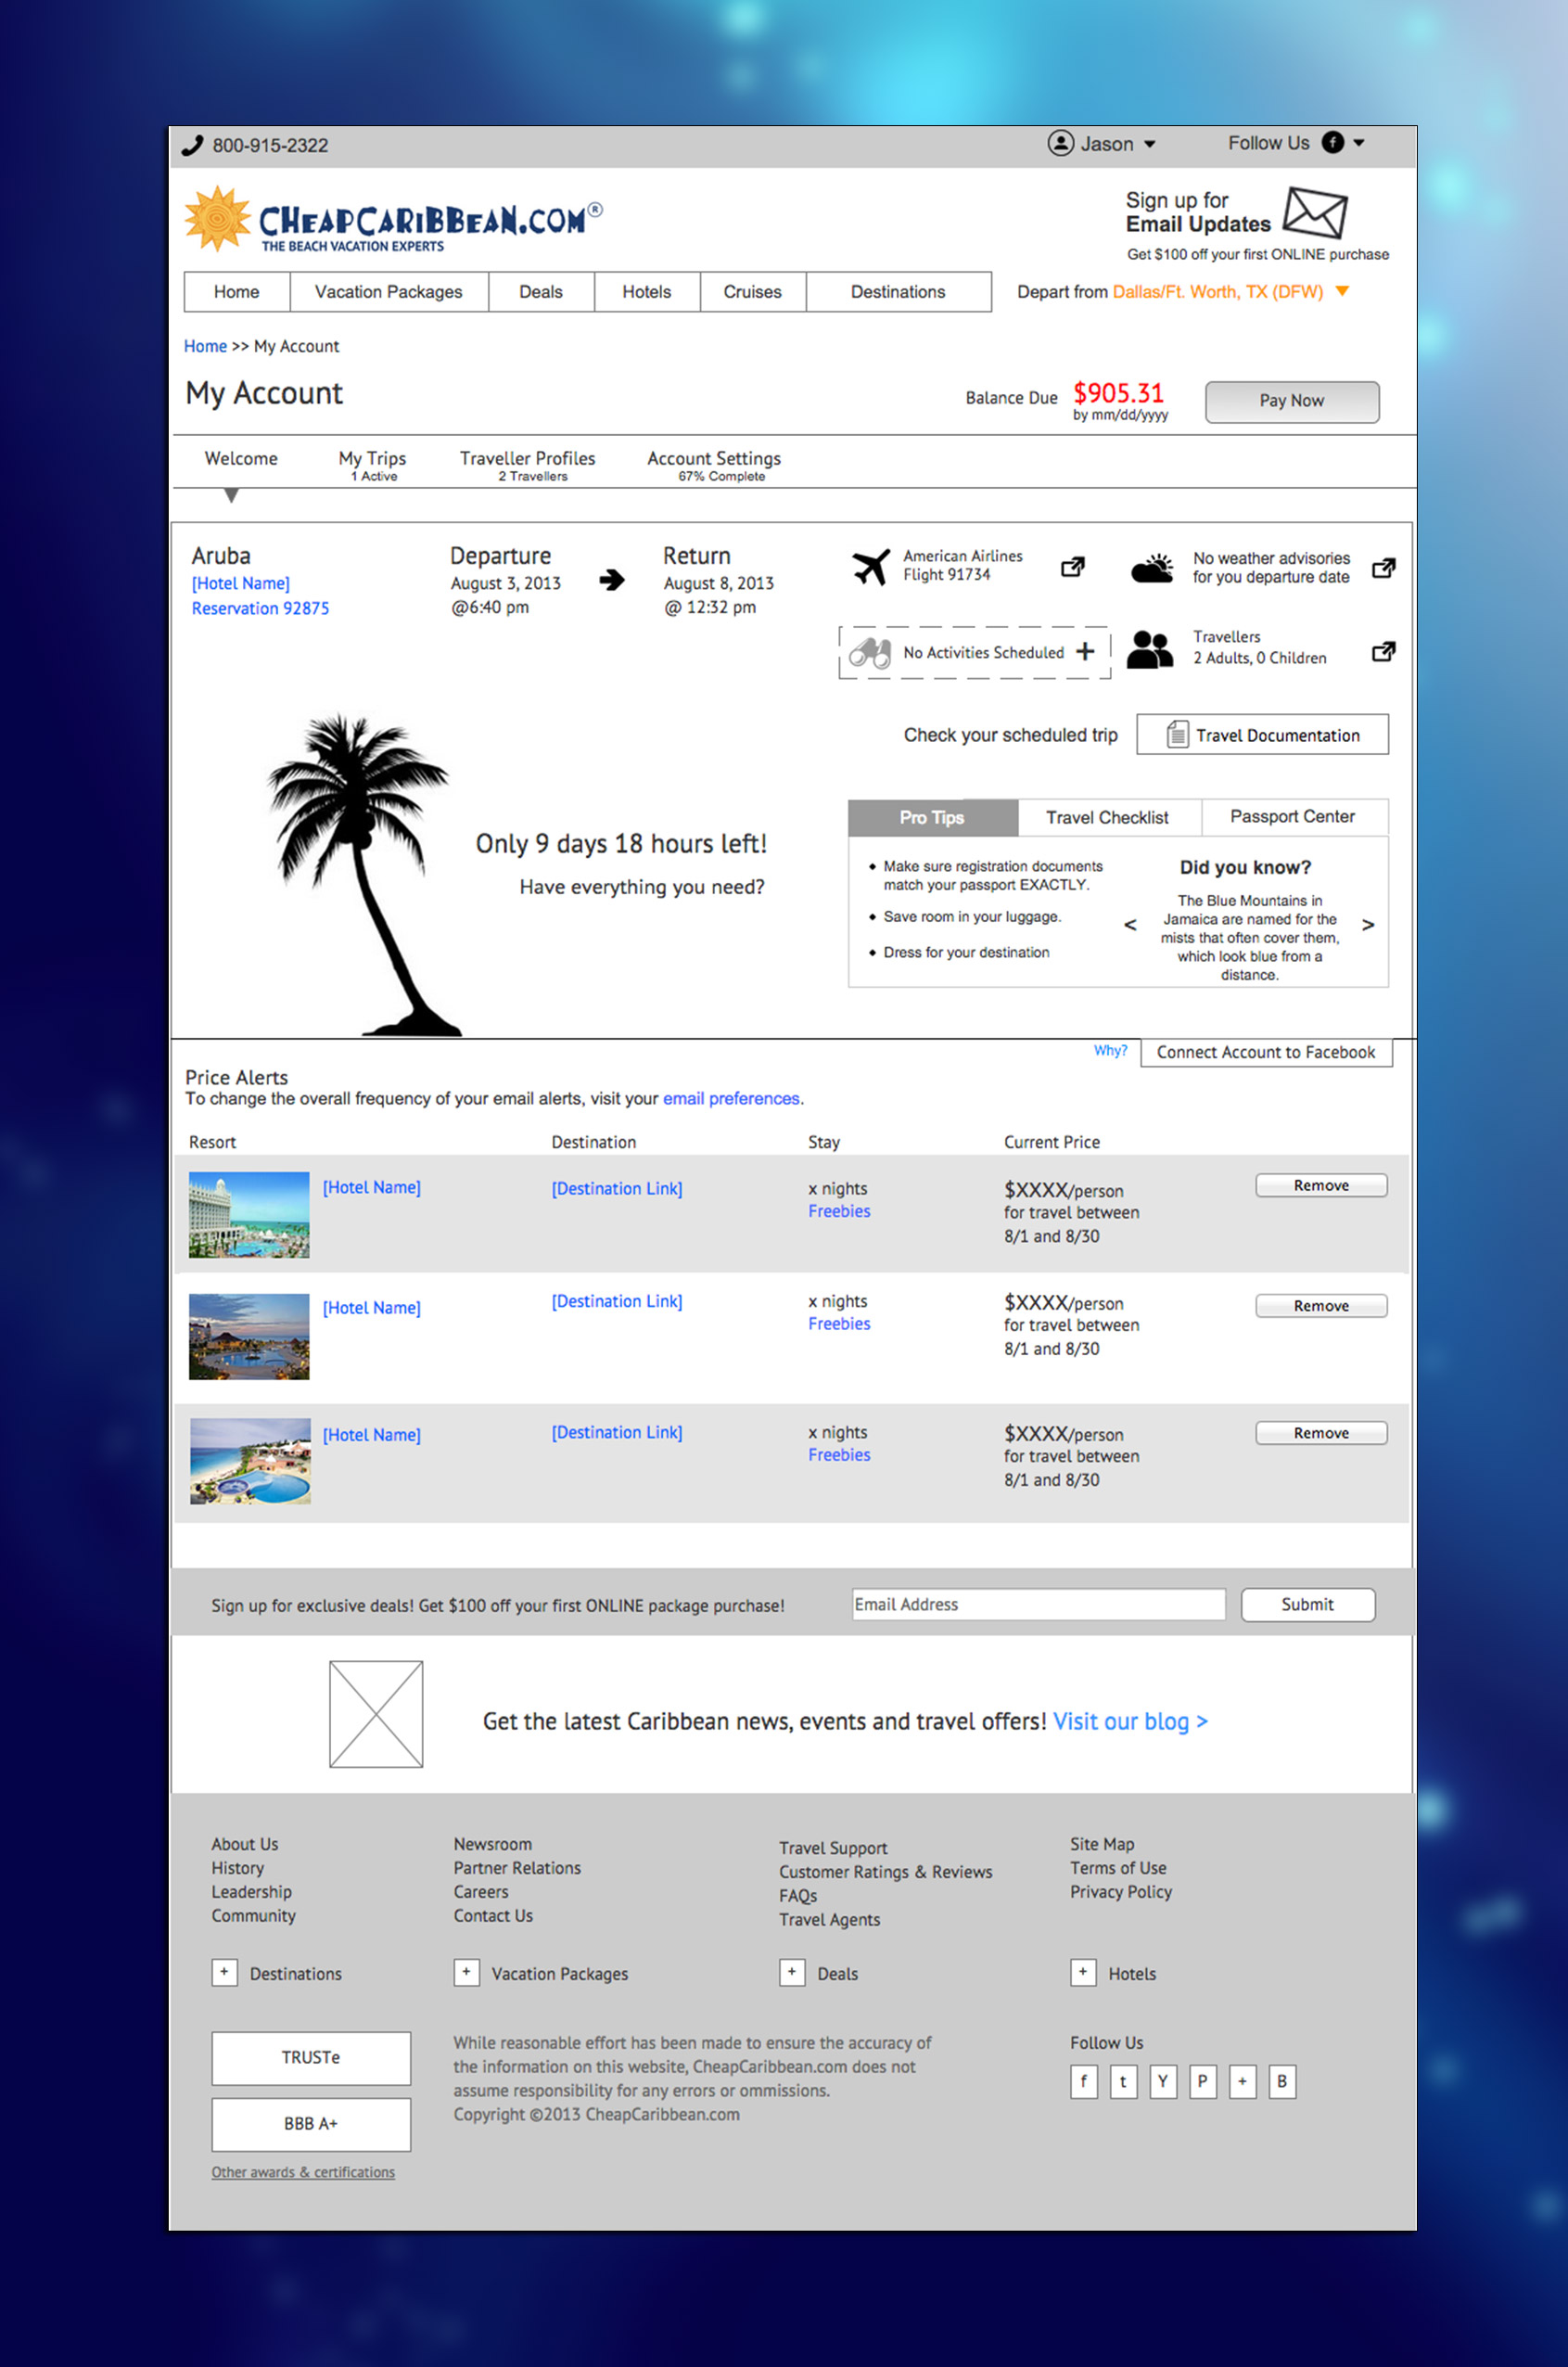1568x2367 pixels.
Task: Click the footer Twitter t icon
Action: point(1123,2082)
